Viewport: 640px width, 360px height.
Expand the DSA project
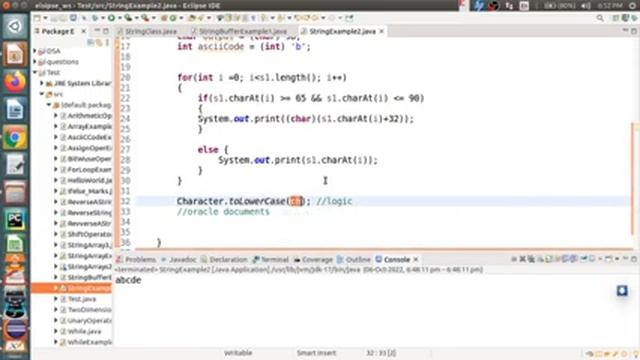[35, 51]
